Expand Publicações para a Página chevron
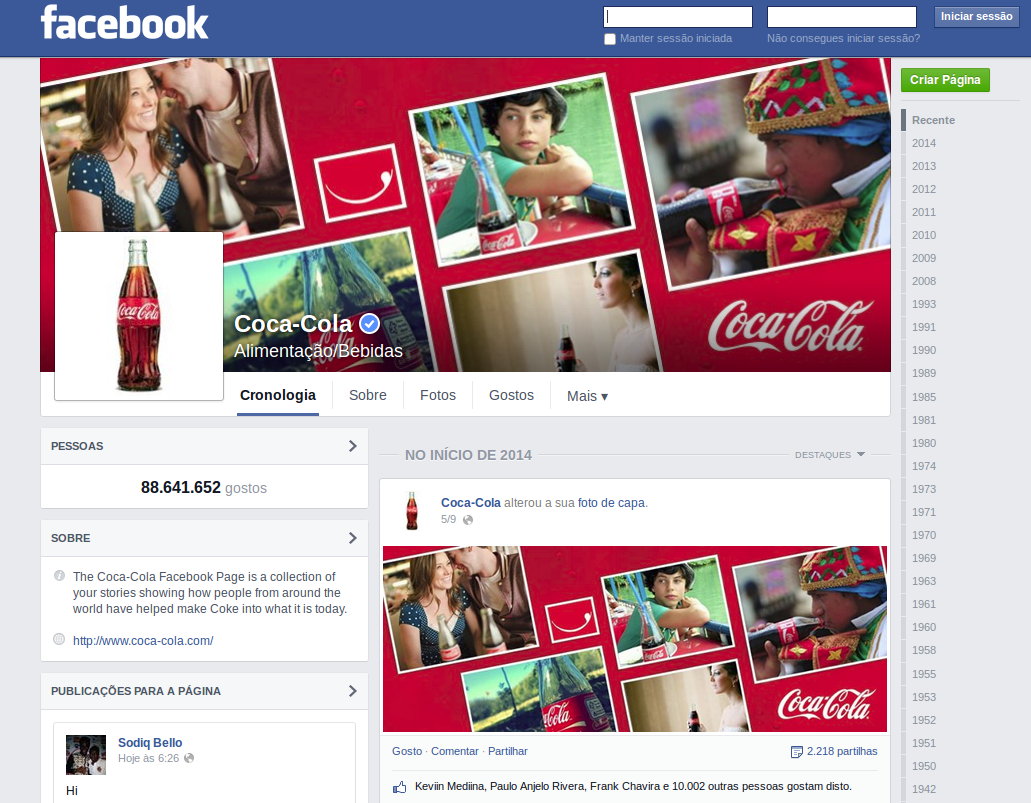The width and height of the screenshot is (1031, 803). (x=352, y=691)
